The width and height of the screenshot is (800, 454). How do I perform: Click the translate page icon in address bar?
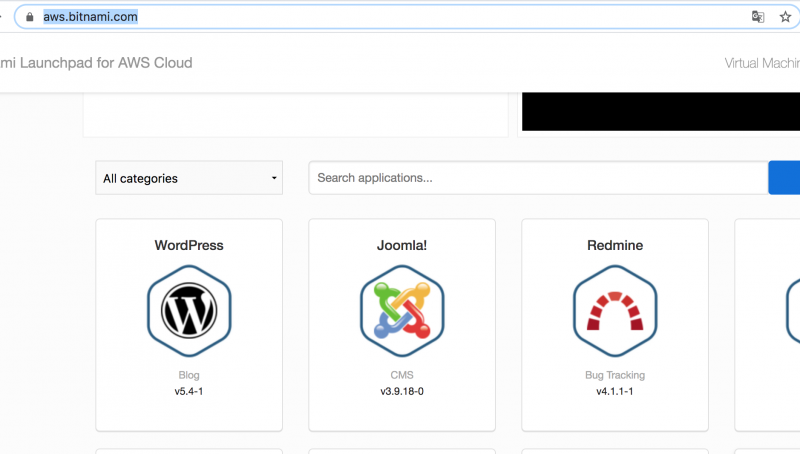(758, 17)
